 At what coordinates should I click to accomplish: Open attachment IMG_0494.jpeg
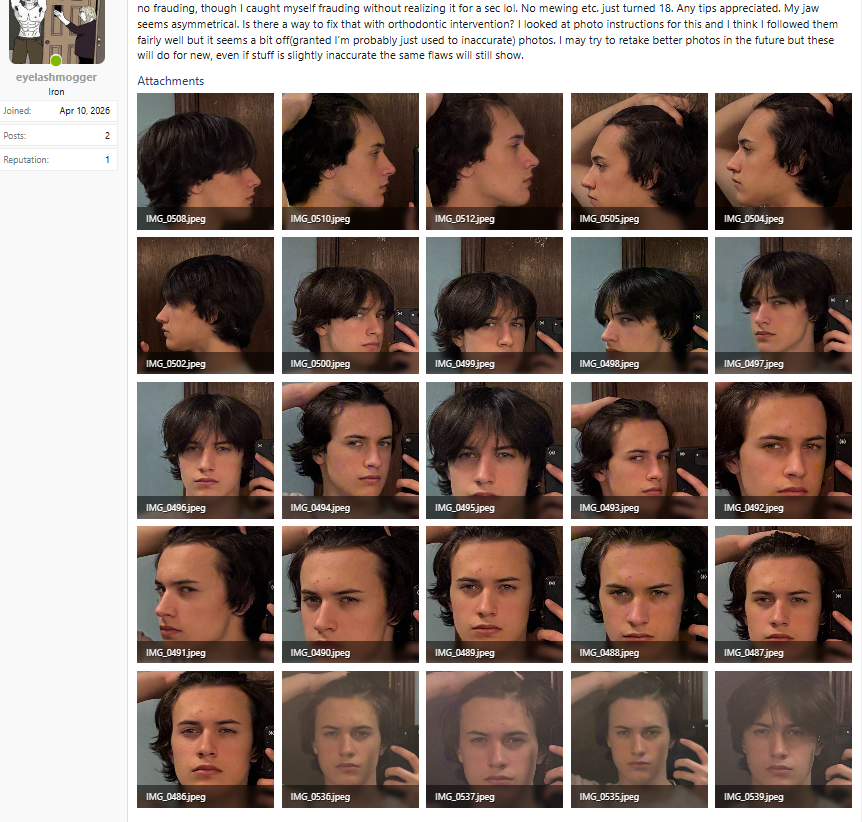(350, 450)
